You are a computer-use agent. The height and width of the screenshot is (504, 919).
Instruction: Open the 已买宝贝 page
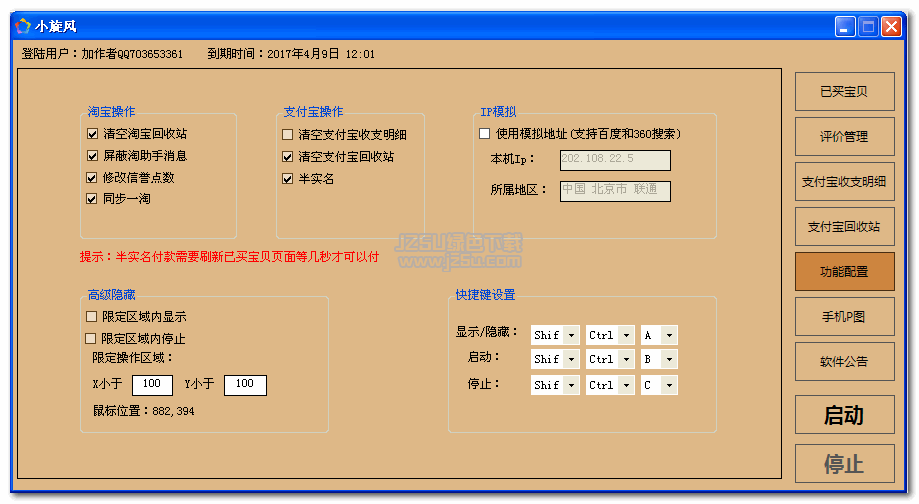pyautogui.click(x=845, y=91)
